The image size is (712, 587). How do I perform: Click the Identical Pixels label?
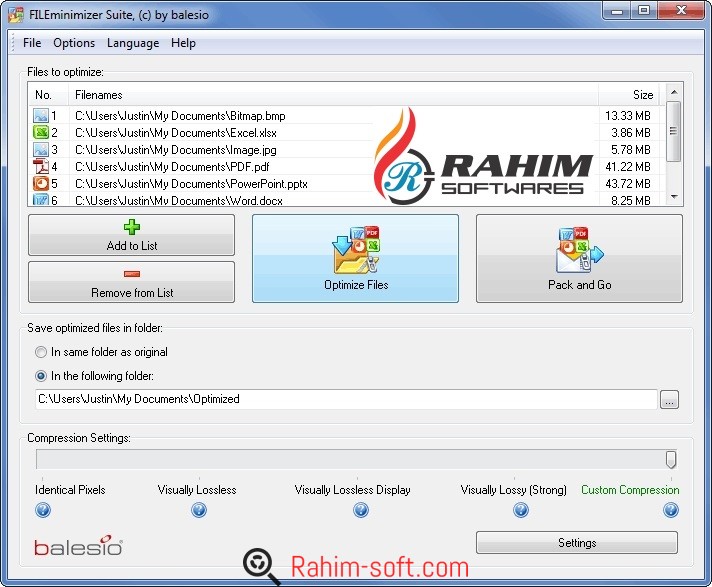pyautogui.click(x=70, y=490)
